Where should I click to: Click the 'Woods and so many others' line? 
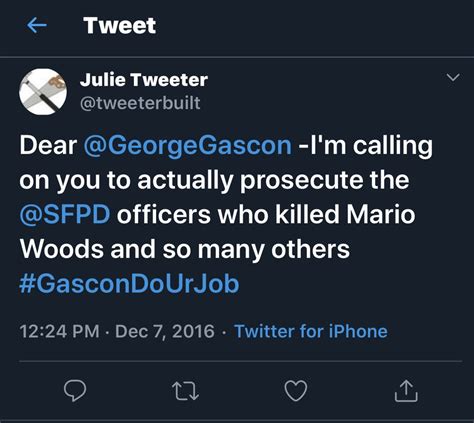185,249
